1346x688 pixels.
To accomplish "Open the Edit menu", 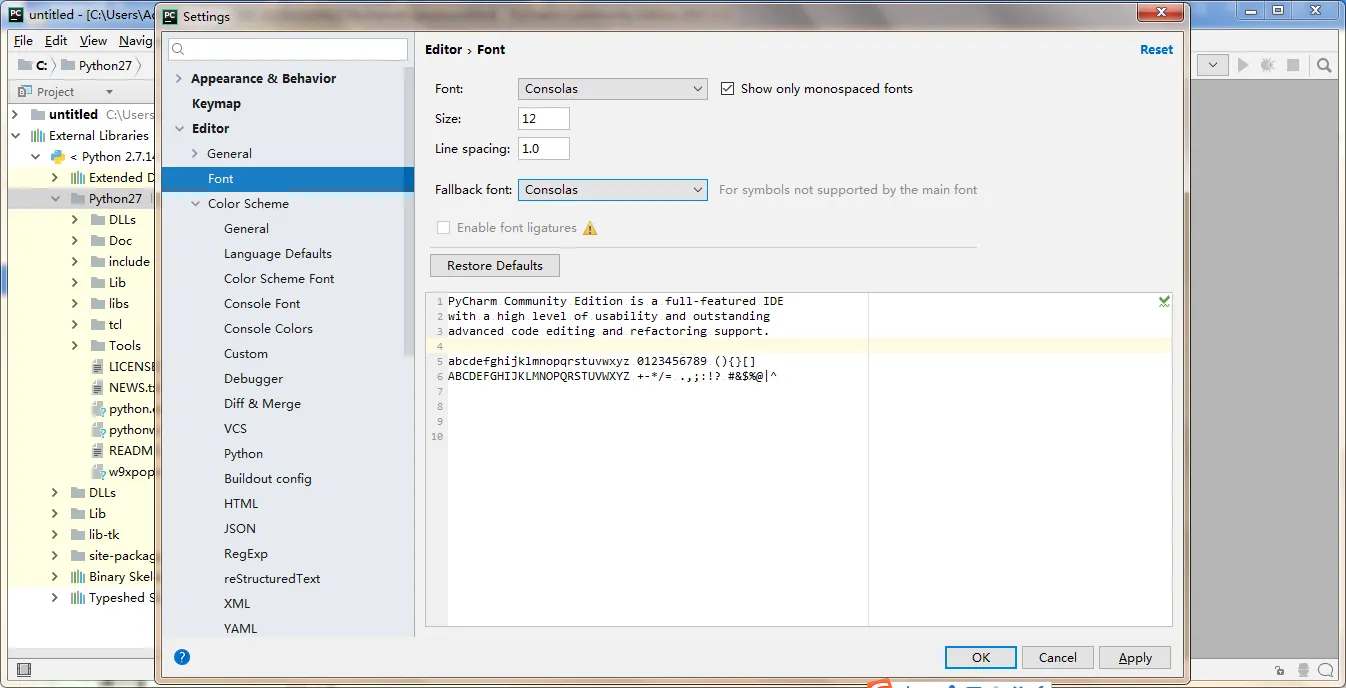I will point(56,40).
